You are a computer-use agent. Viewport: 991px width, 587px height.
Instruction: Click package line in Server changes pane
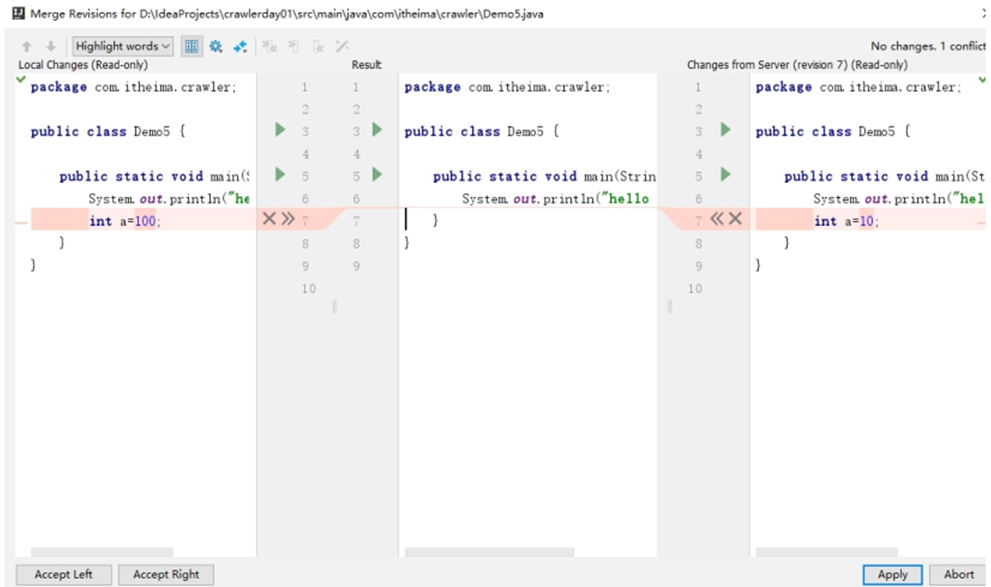(858, 87)
